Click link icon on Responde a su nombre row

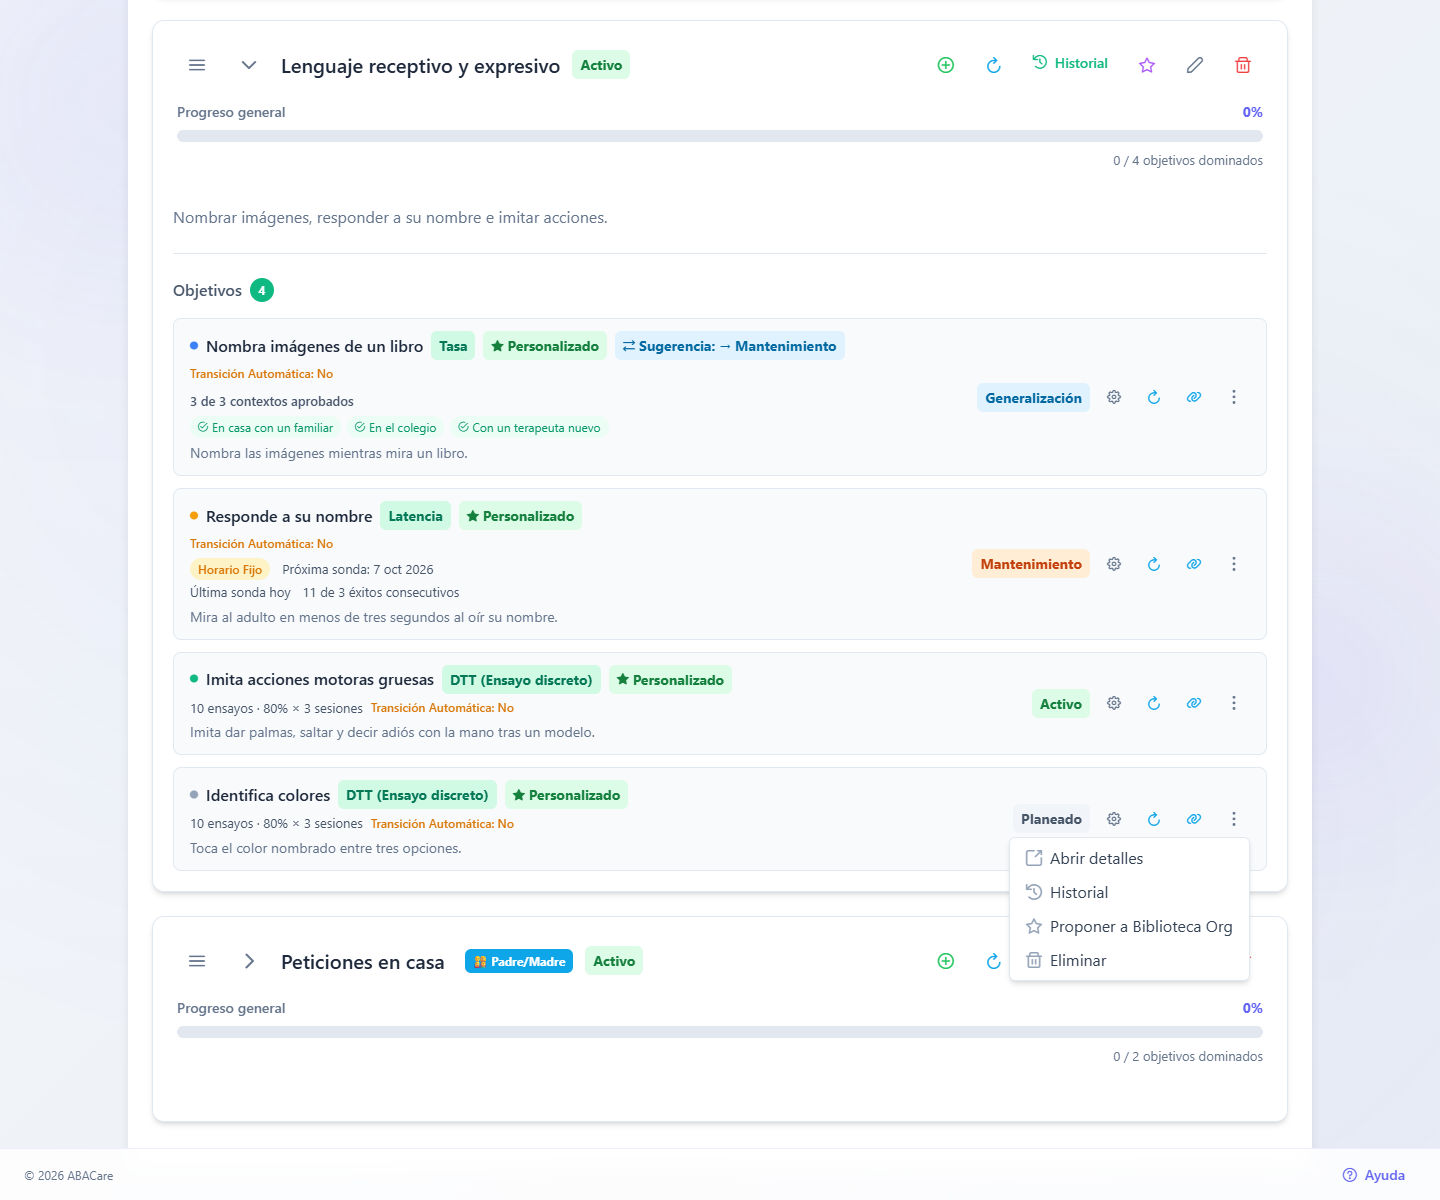(x=1194, y=564)
